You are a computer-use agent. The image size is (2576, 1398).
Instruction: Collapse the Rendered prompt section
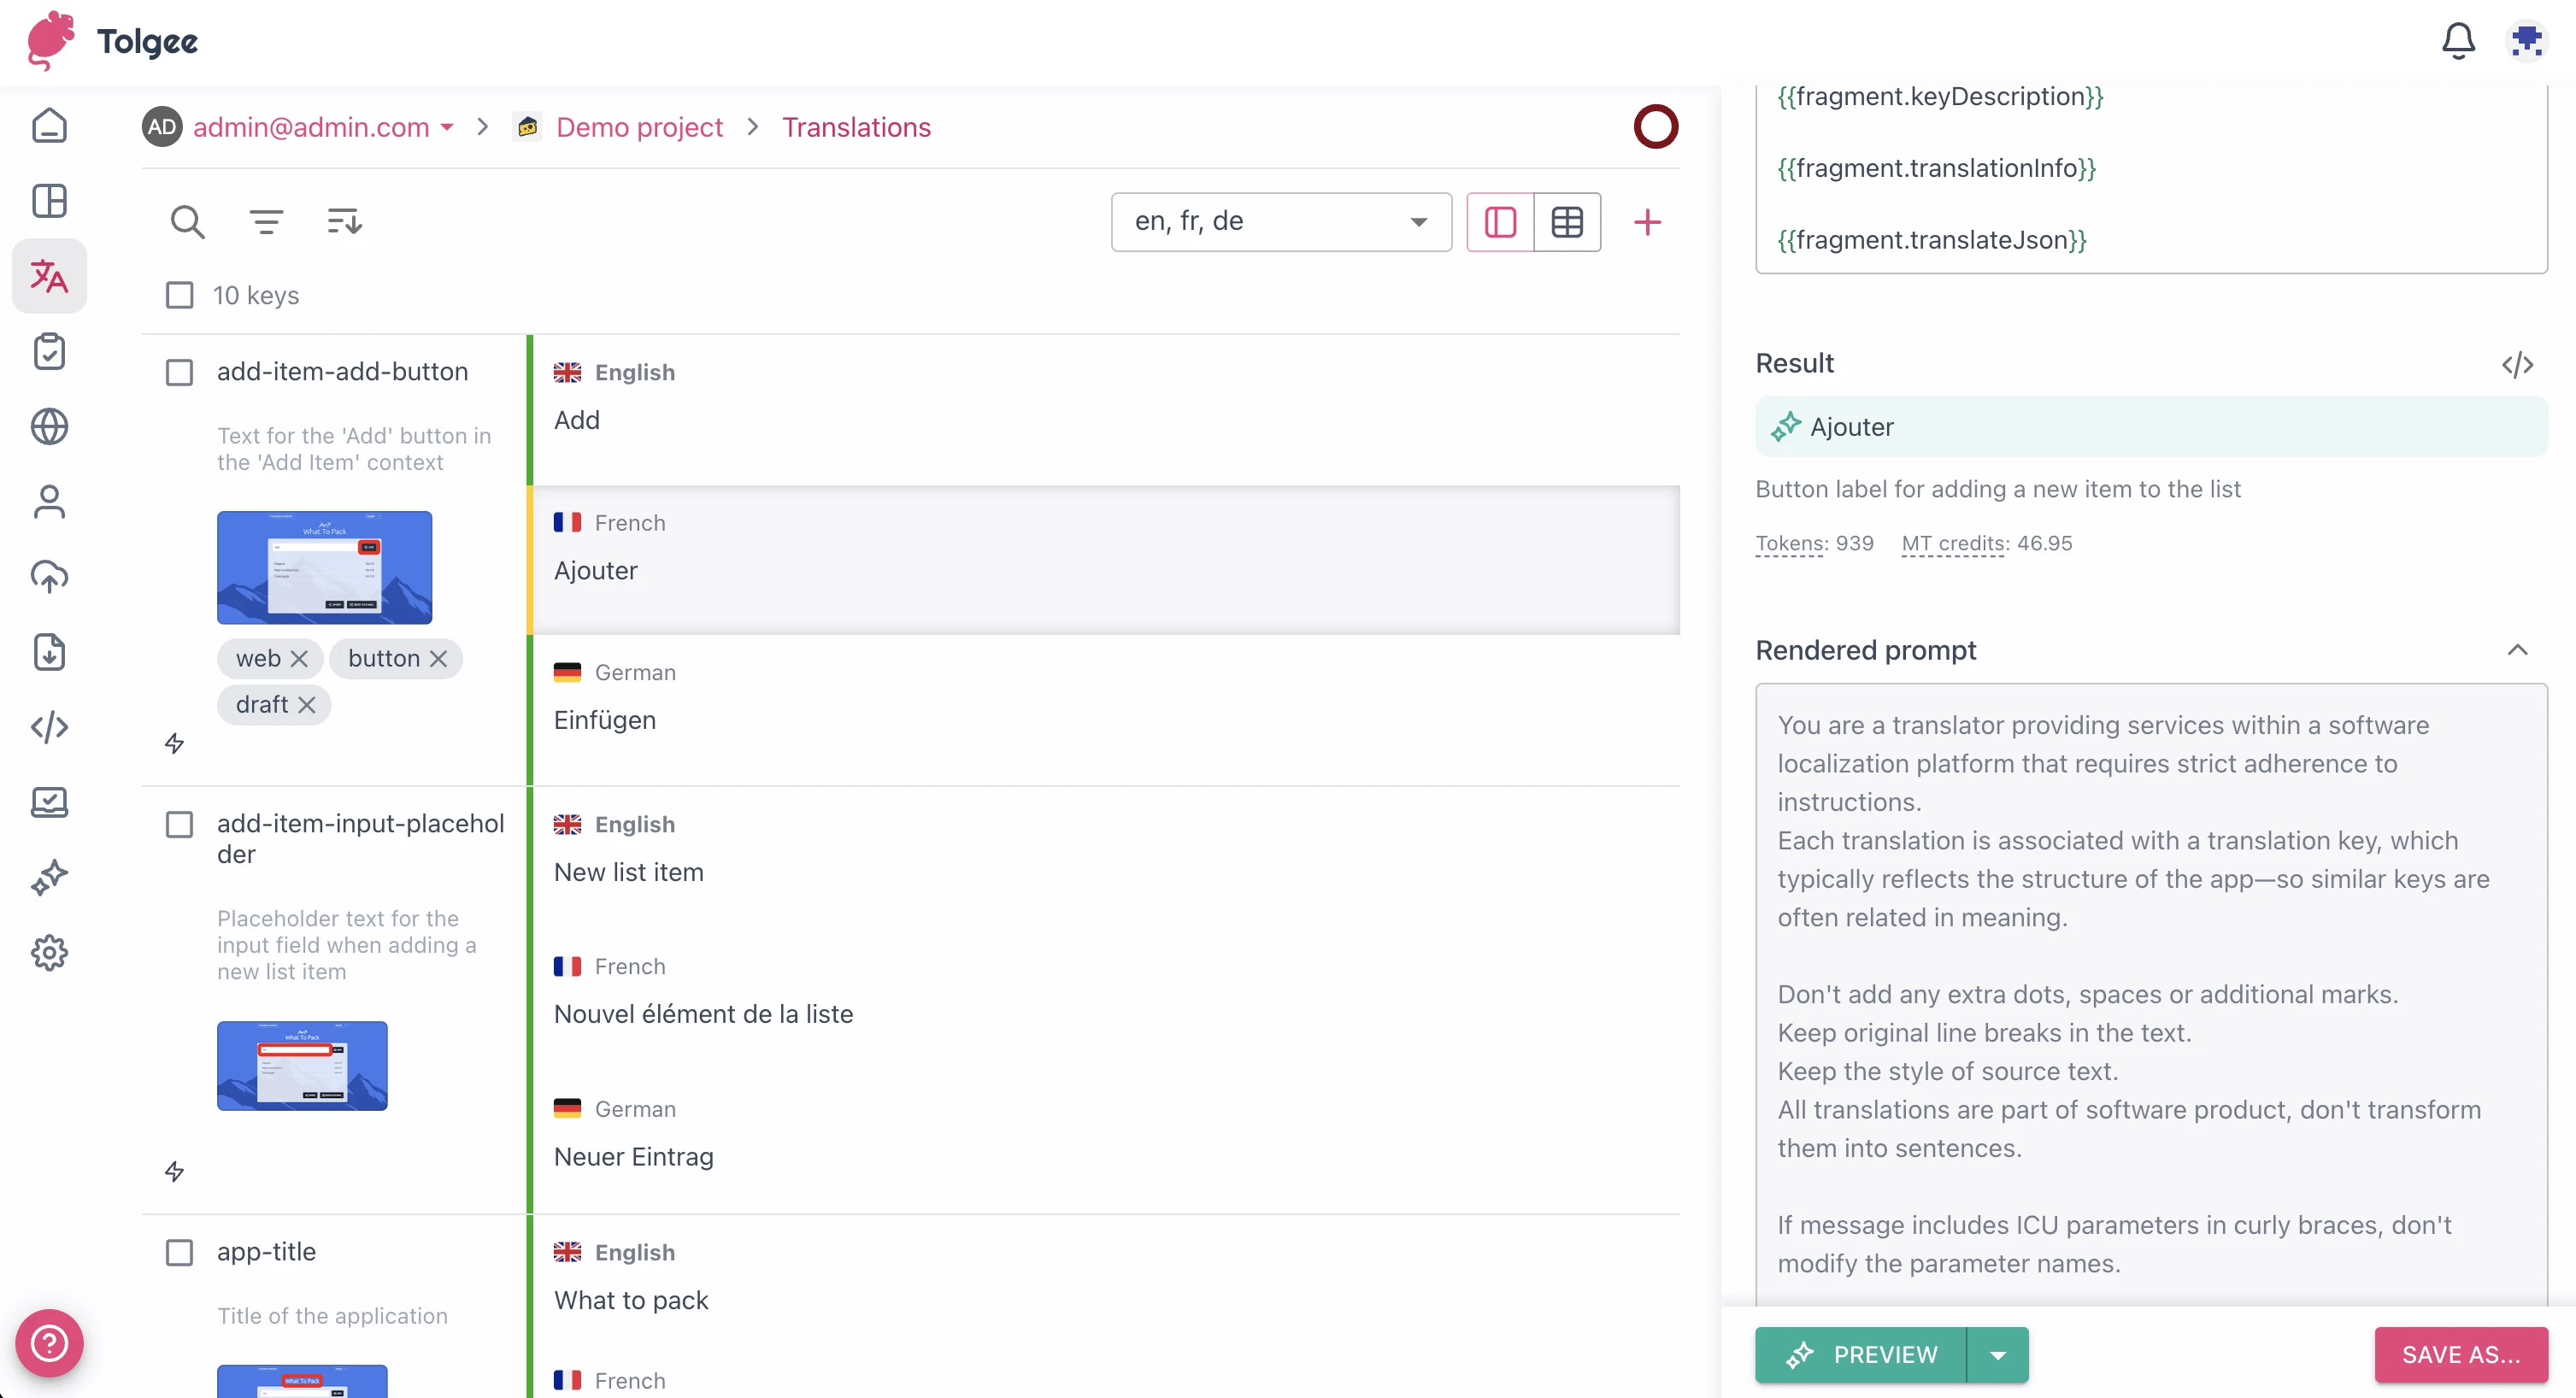point(2518,650)
